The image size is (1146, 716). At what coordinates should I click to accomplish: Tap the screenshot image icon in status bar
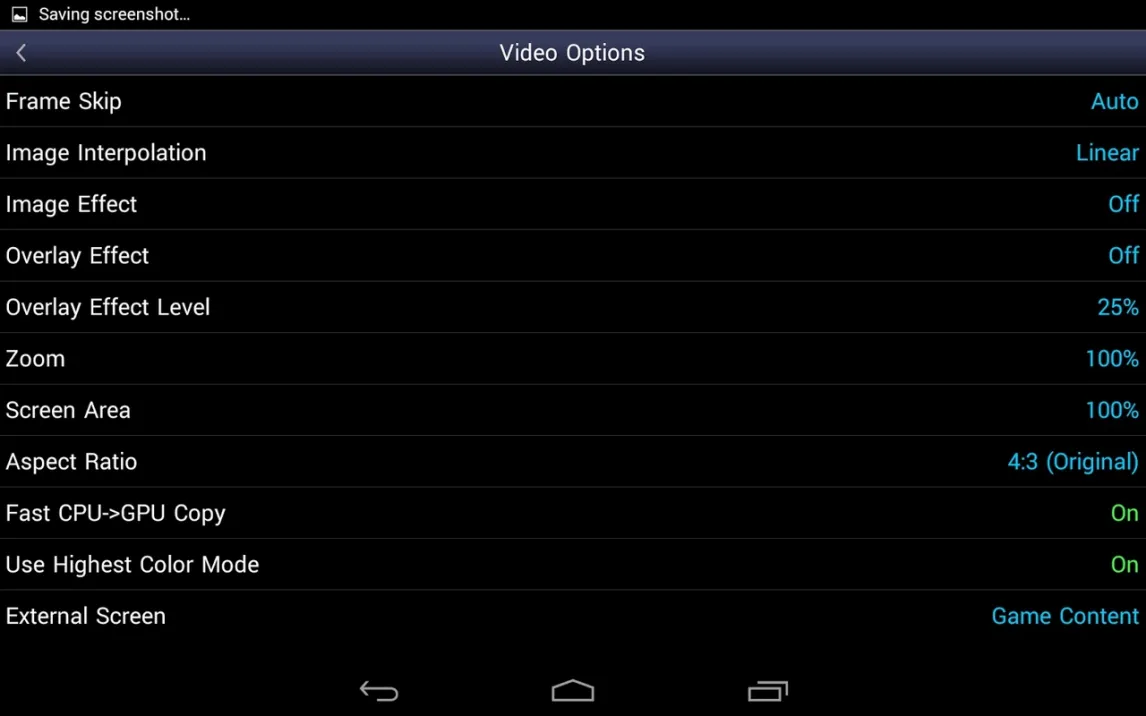pos(20,14)
